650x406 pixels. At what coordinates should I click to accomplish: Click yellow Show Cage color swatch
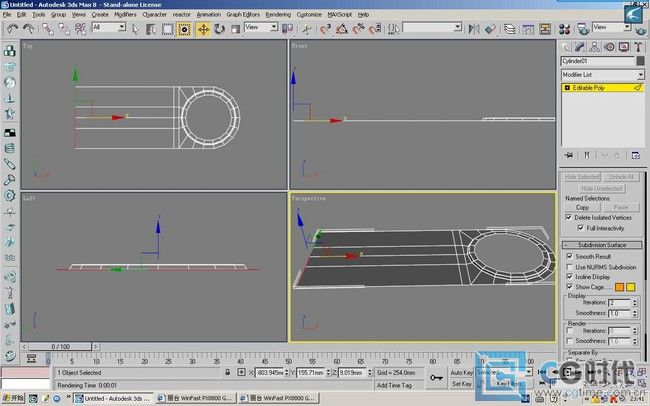[x=631, y=287]
